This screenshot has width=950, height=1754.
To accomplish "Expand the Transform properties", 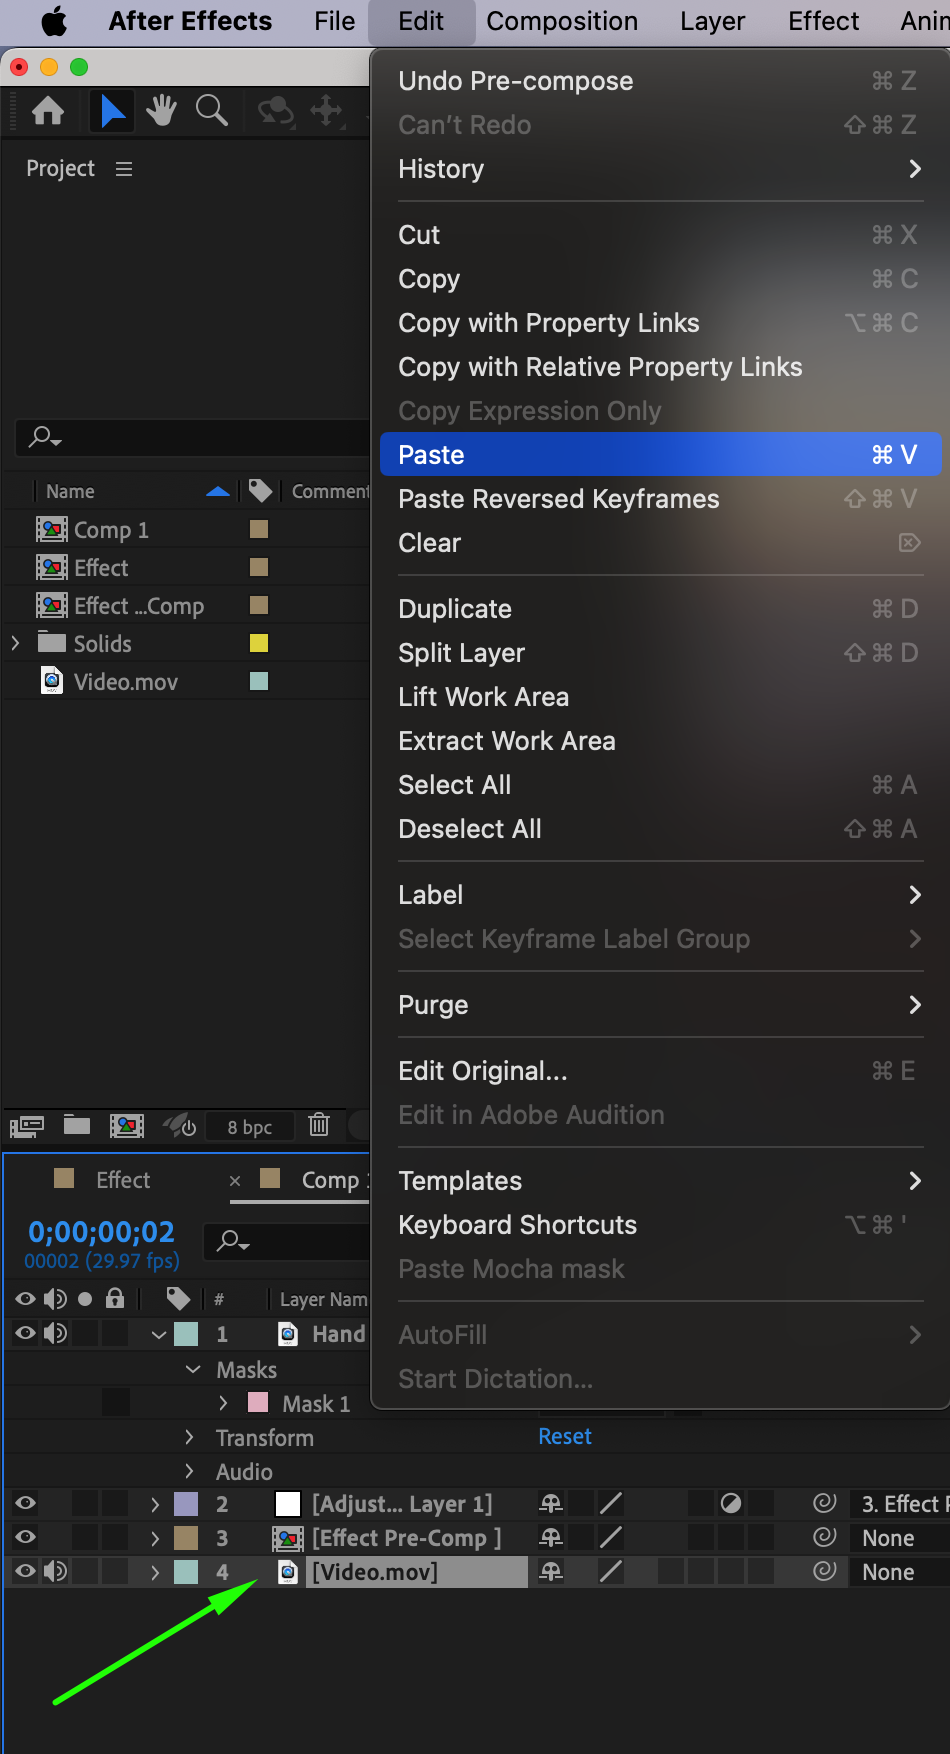I will 189,1437.
